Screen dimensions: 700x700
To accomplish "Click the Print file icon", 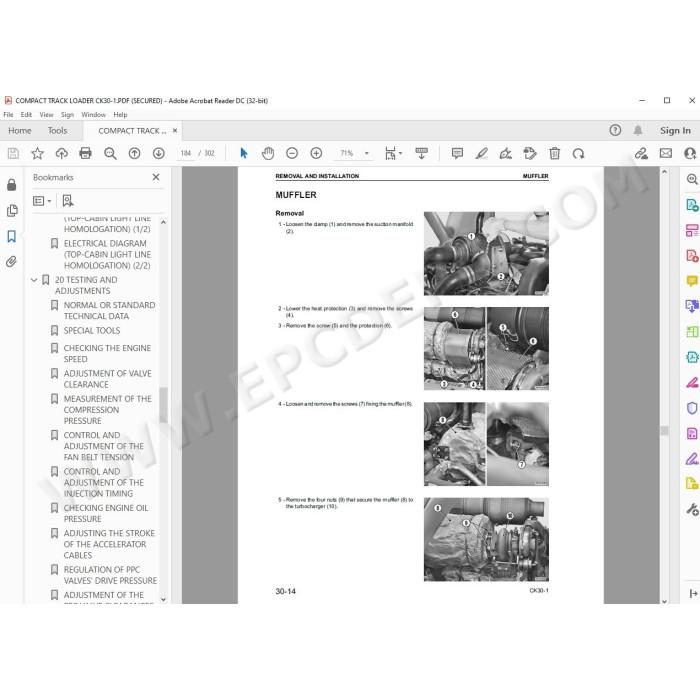I will (85, 154).
